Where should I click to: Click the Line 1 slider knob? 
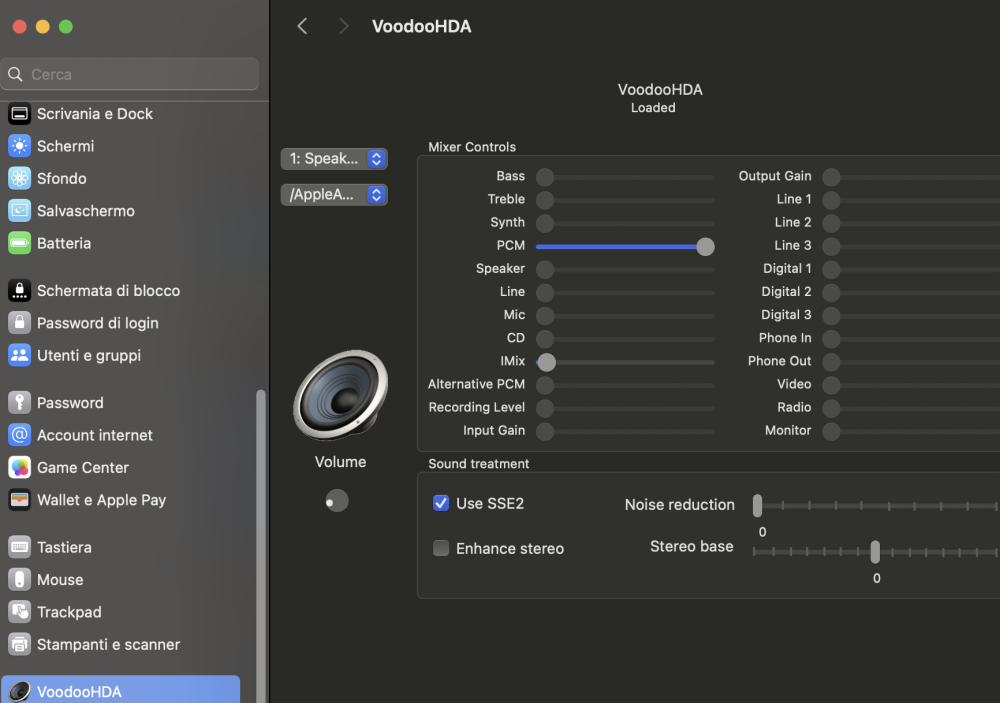831,200
